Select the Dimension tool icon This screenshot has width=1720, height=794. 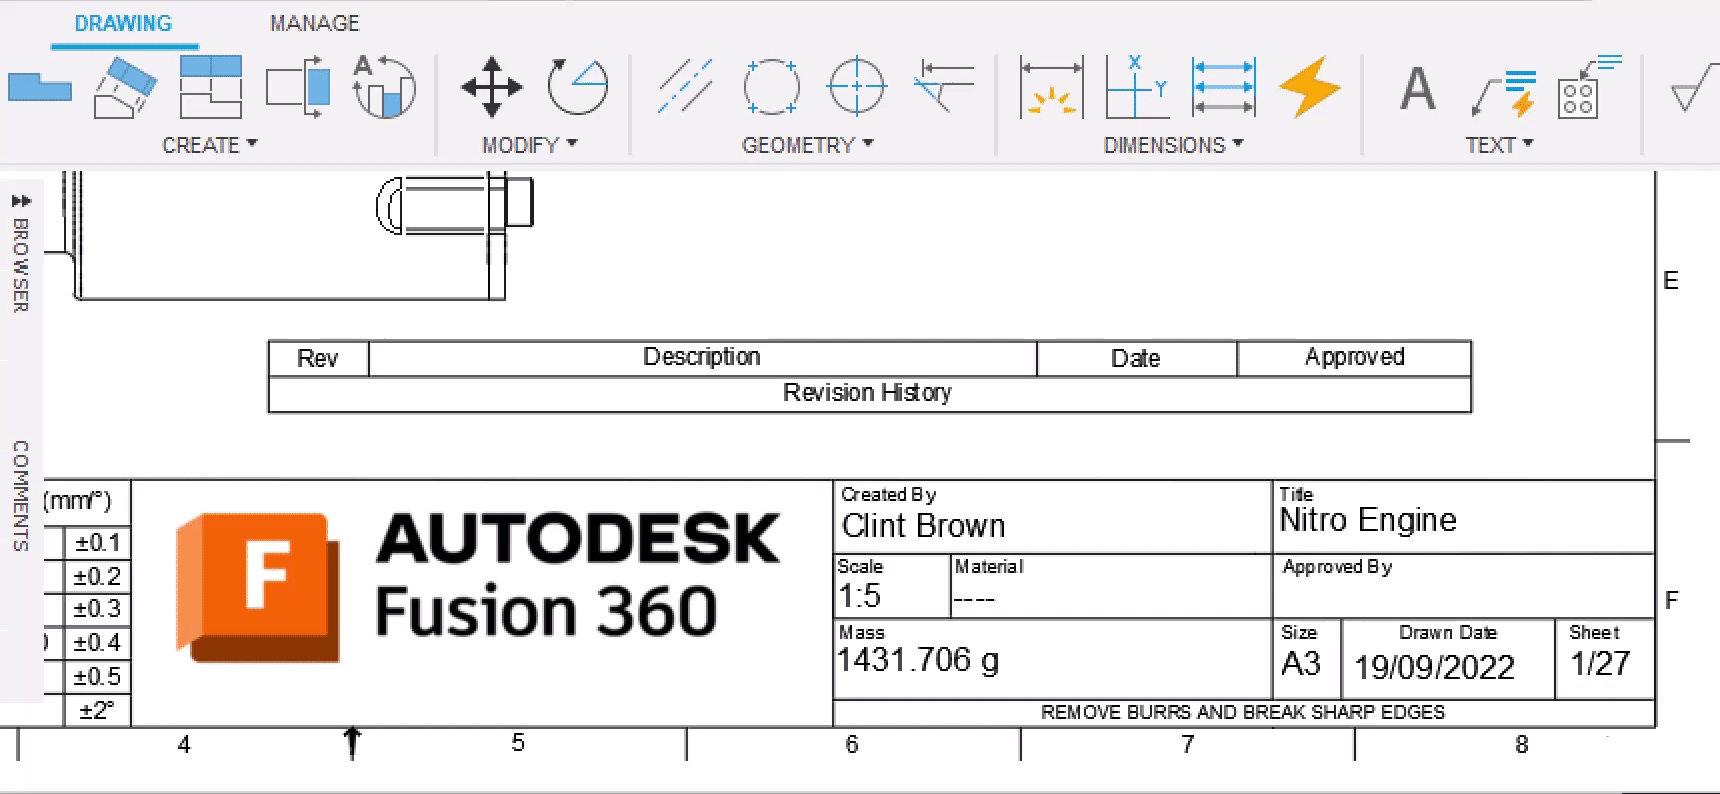(1051, 87)
